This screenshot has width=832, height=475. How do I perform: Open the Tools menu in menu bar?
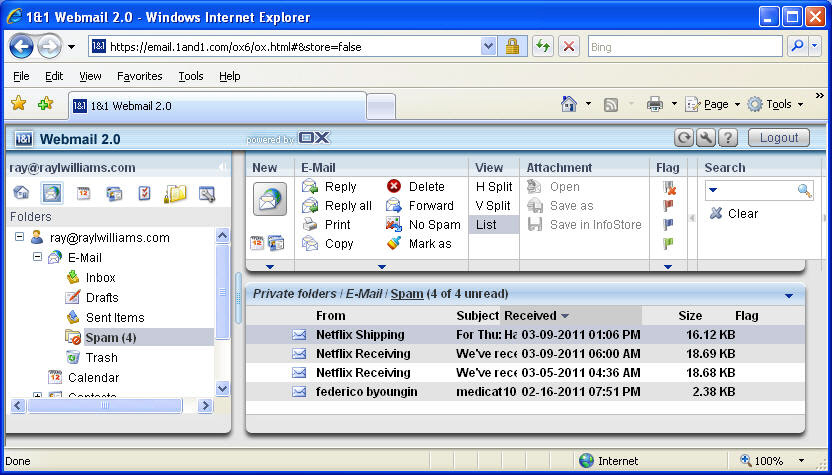click(x=190, y=76)
